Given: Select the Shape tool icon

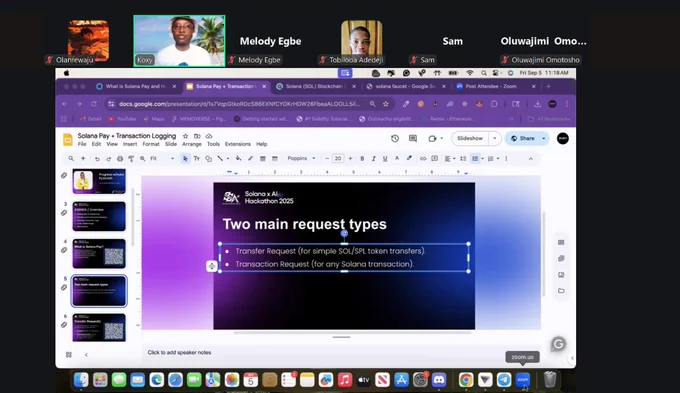Looking at the screenshot, I should click(x=208, y=159).
